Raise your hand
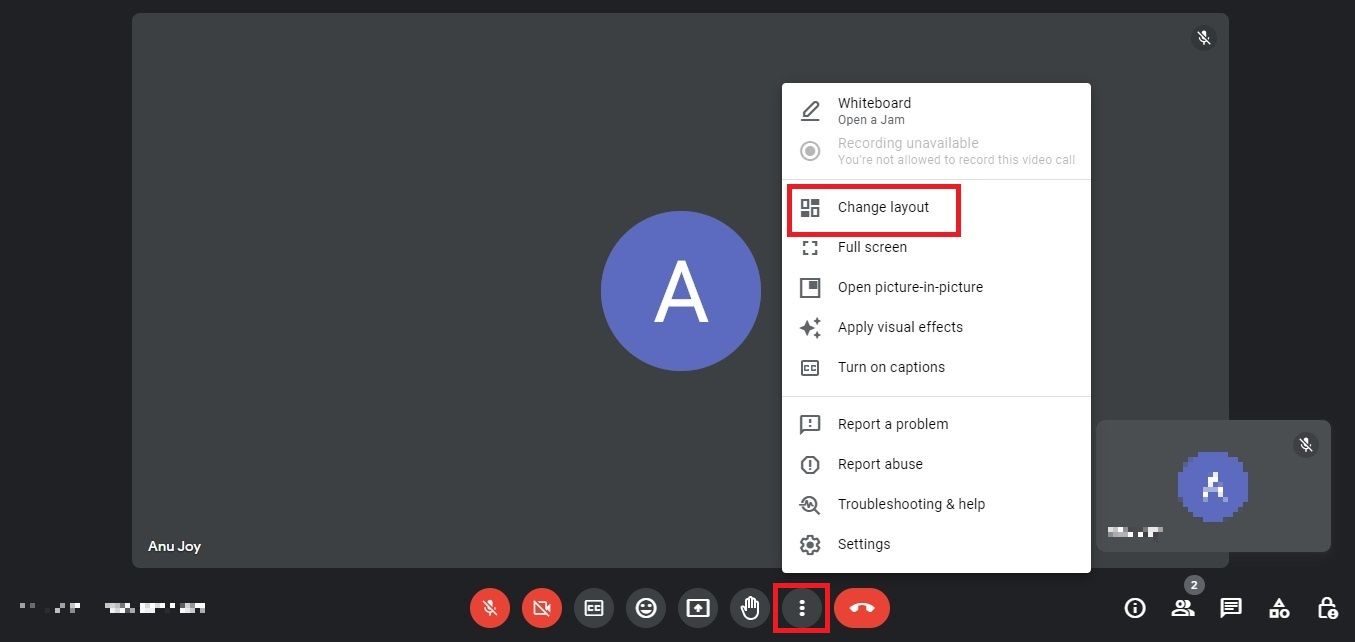The height and width of the screenshot is (642, 1355). pos(749,607)
